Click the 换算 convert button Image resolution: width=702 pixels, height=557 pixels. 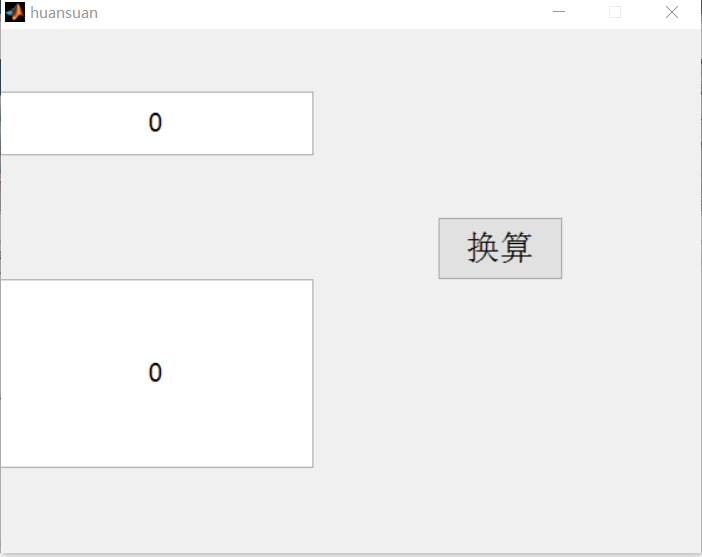500,248
